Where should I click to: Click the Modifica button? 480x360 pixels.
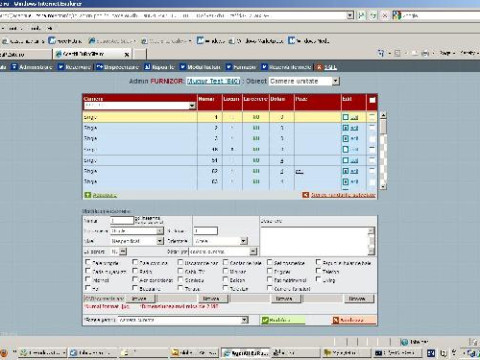283,320
